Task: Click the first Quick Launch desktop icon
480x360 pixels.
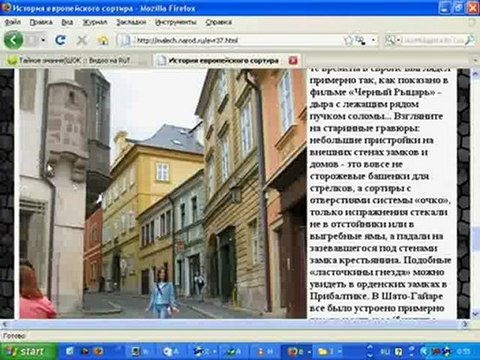Action: tap(70, 351)
